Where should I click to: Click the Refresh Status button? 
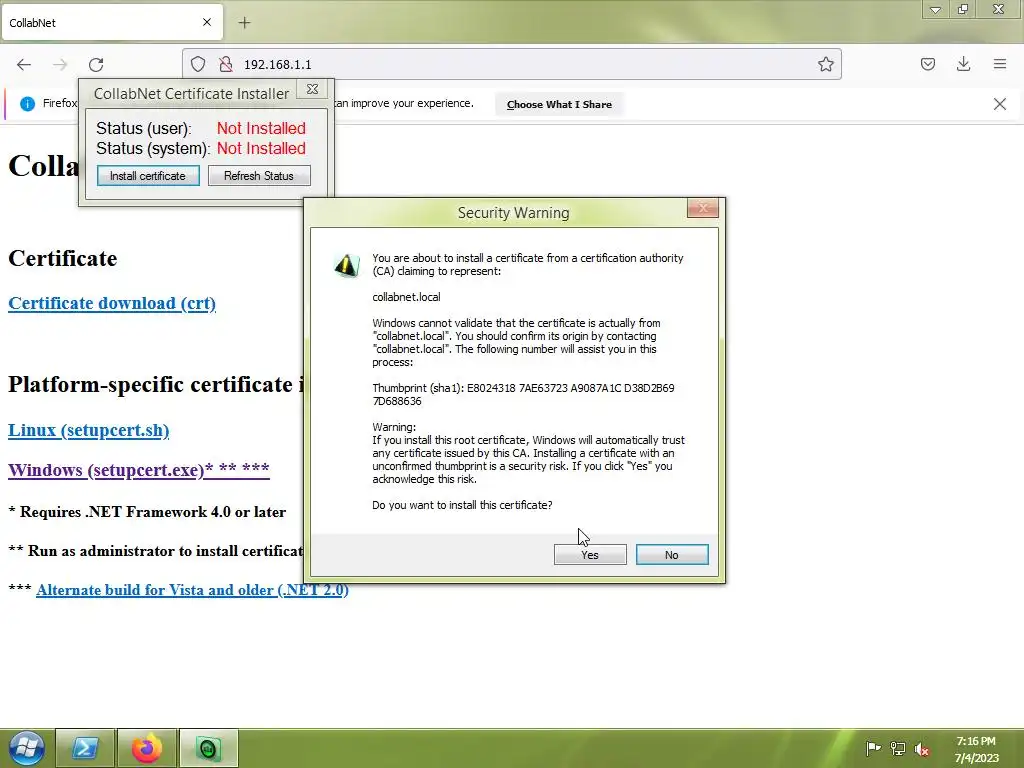click(x=259, y=176)
